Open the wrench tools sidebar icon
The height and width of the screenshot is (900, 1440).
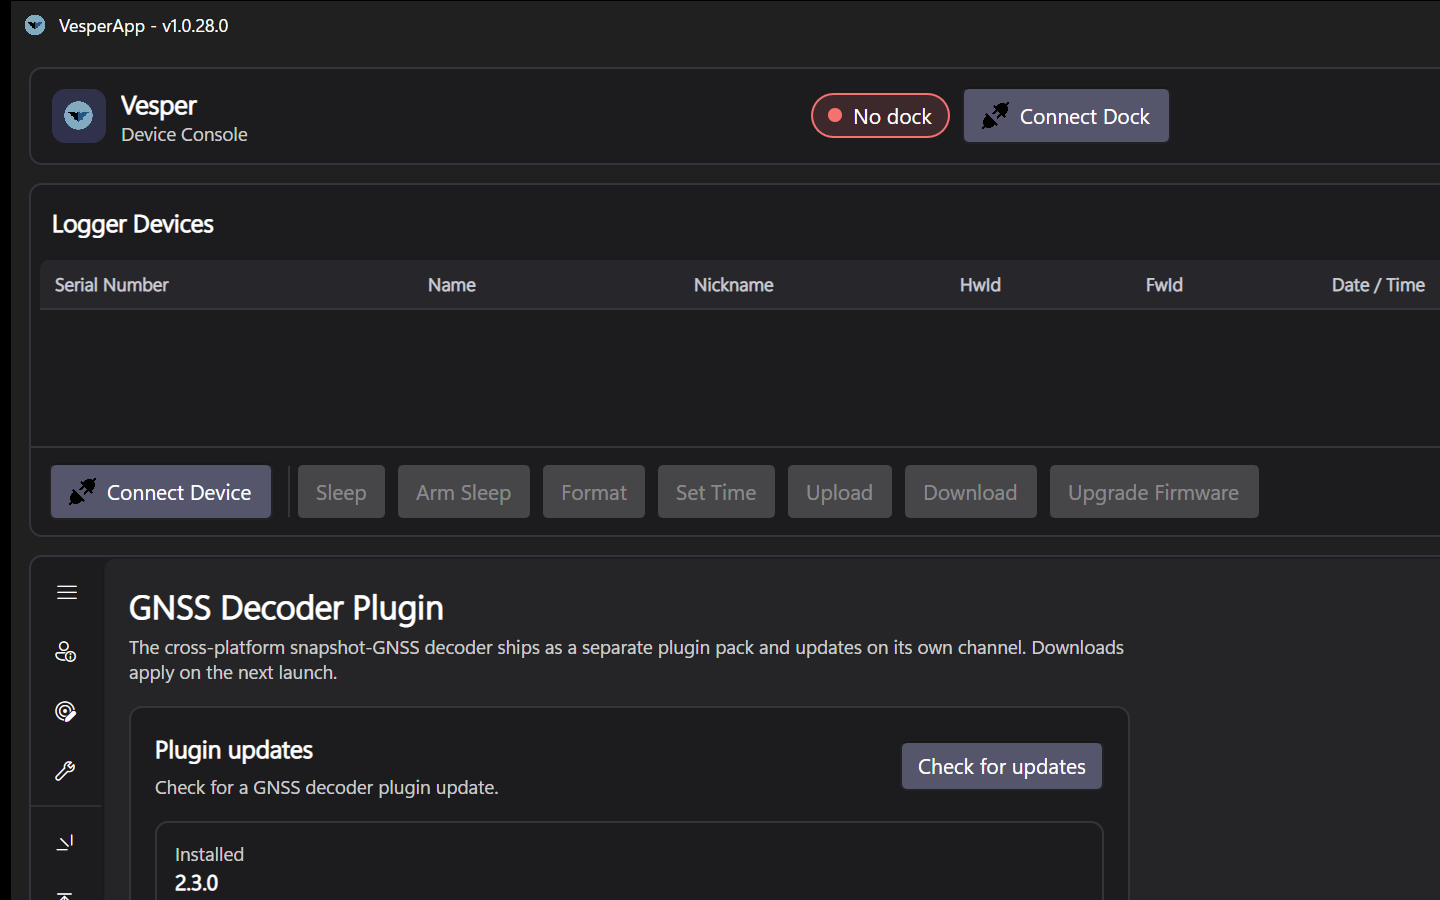(x=66, y=771)
